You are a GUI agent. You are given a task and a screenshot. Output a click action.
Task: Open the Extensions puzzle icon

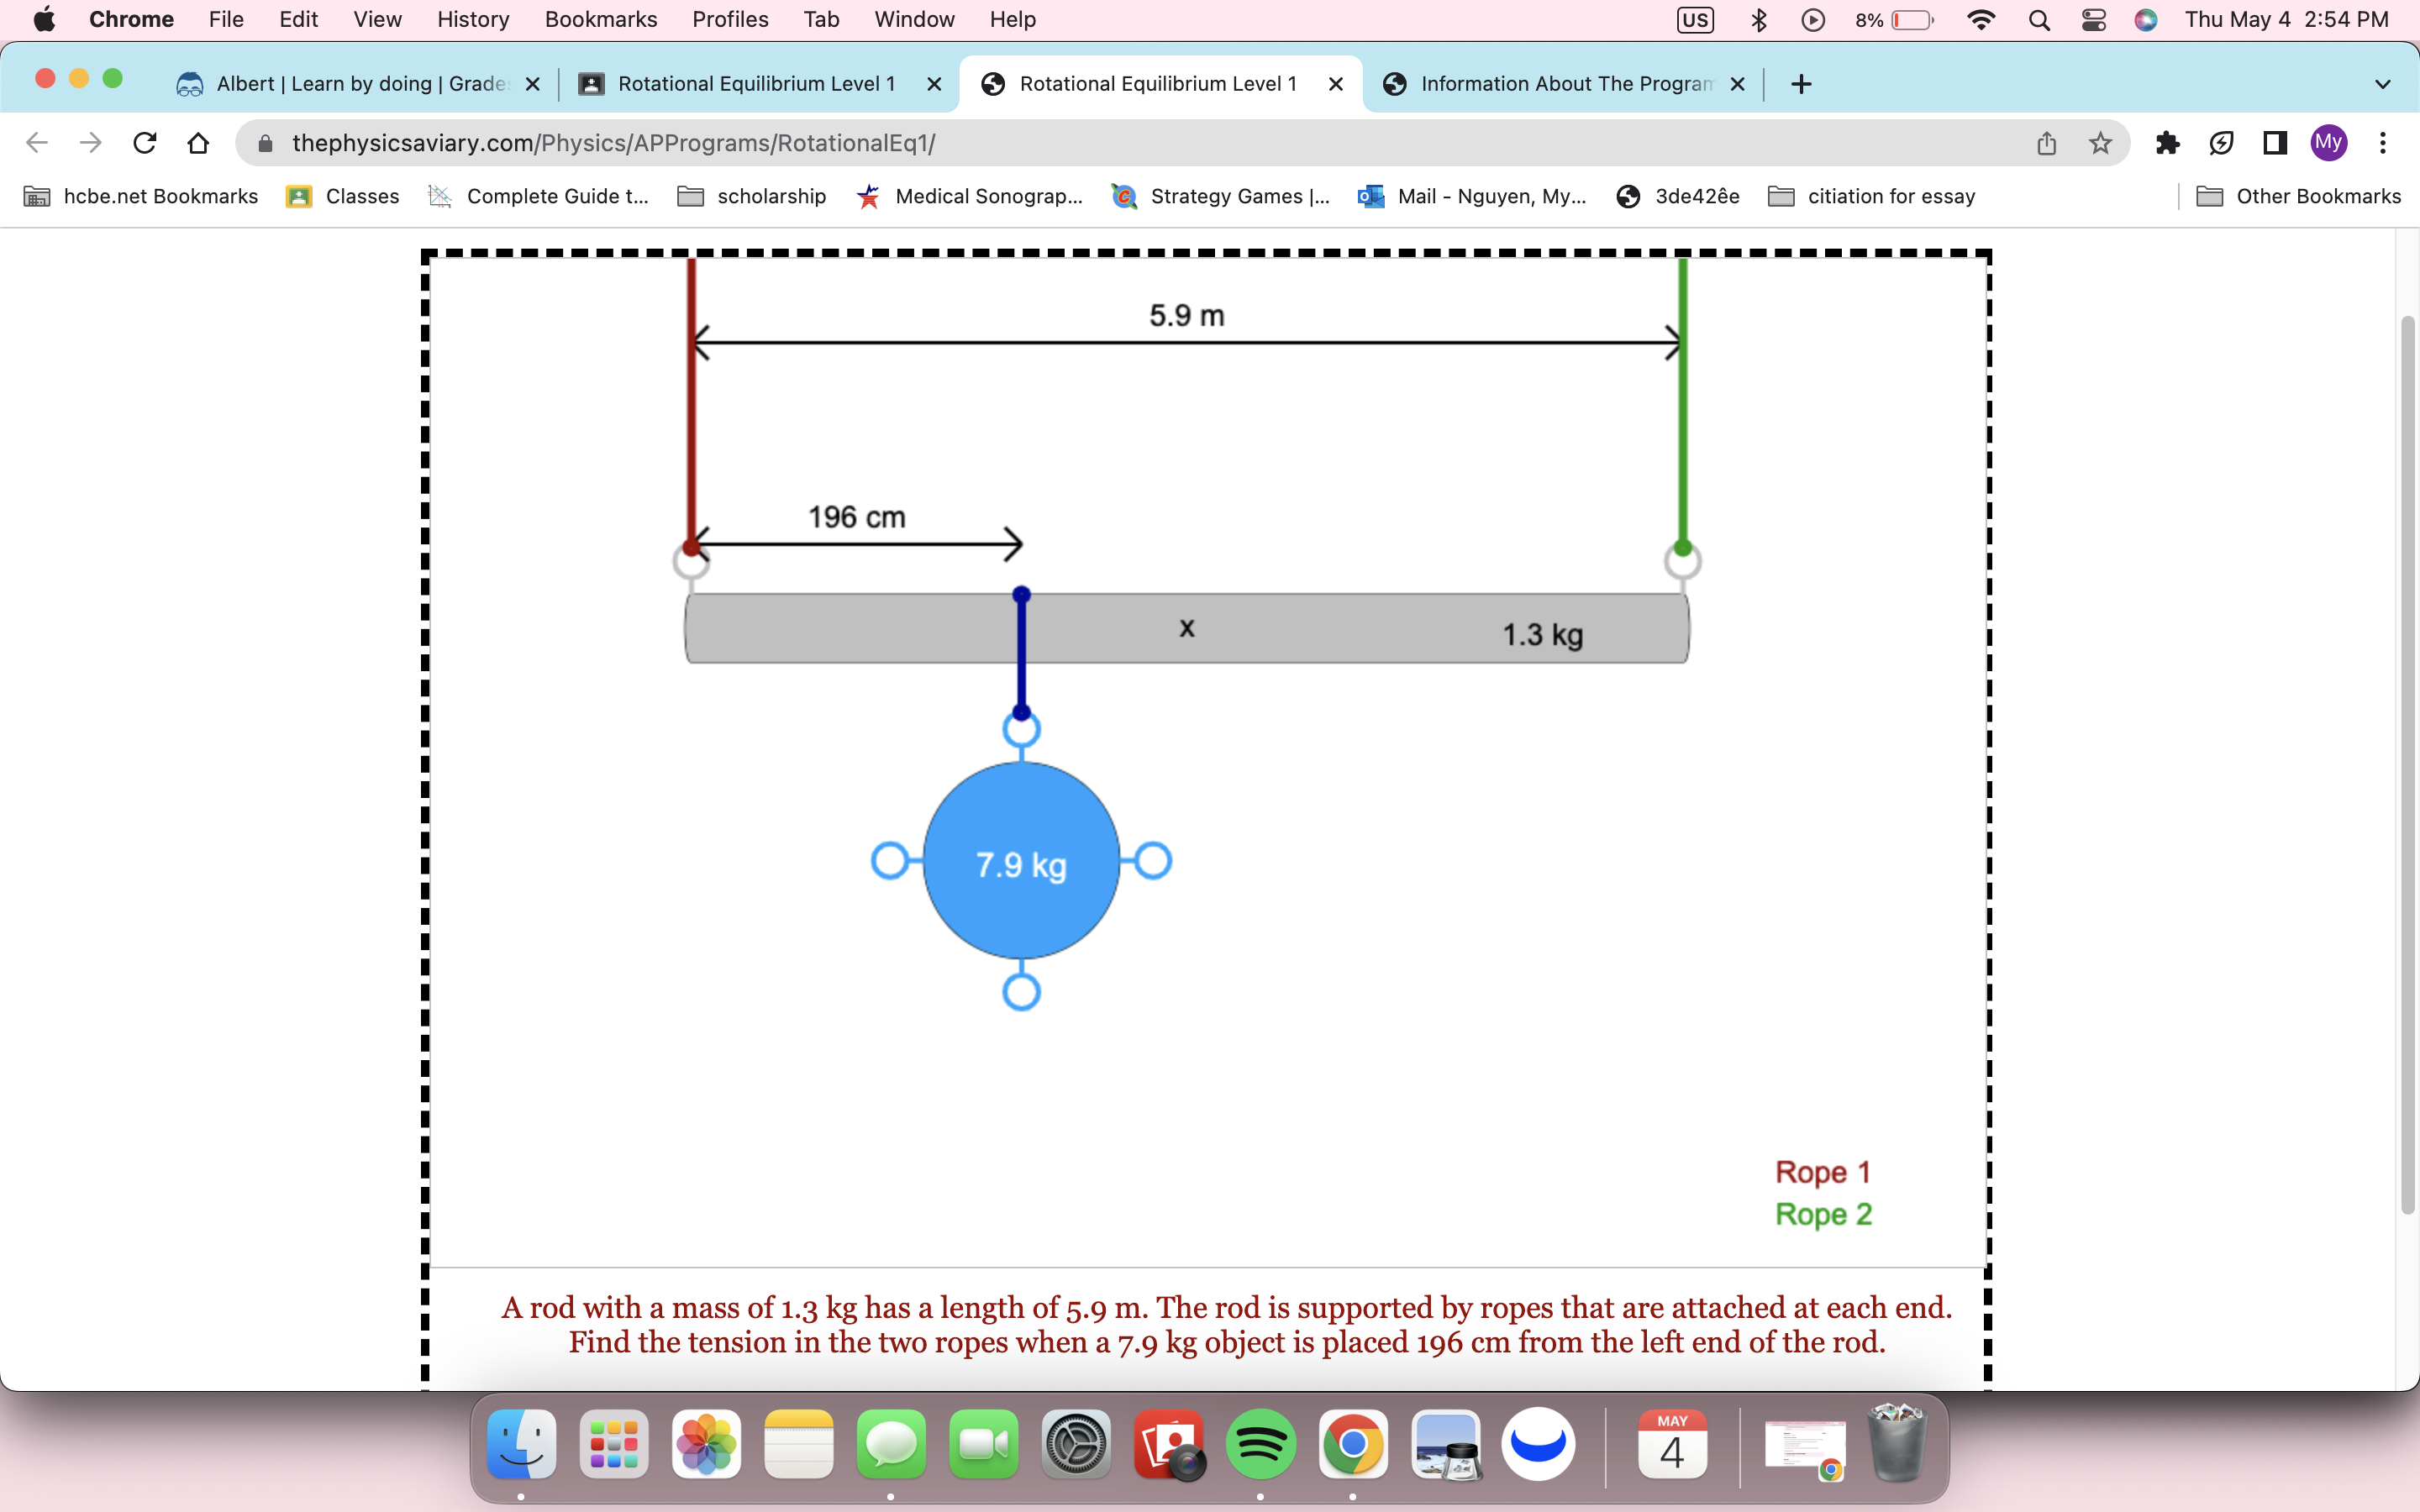click(2167, 143)
